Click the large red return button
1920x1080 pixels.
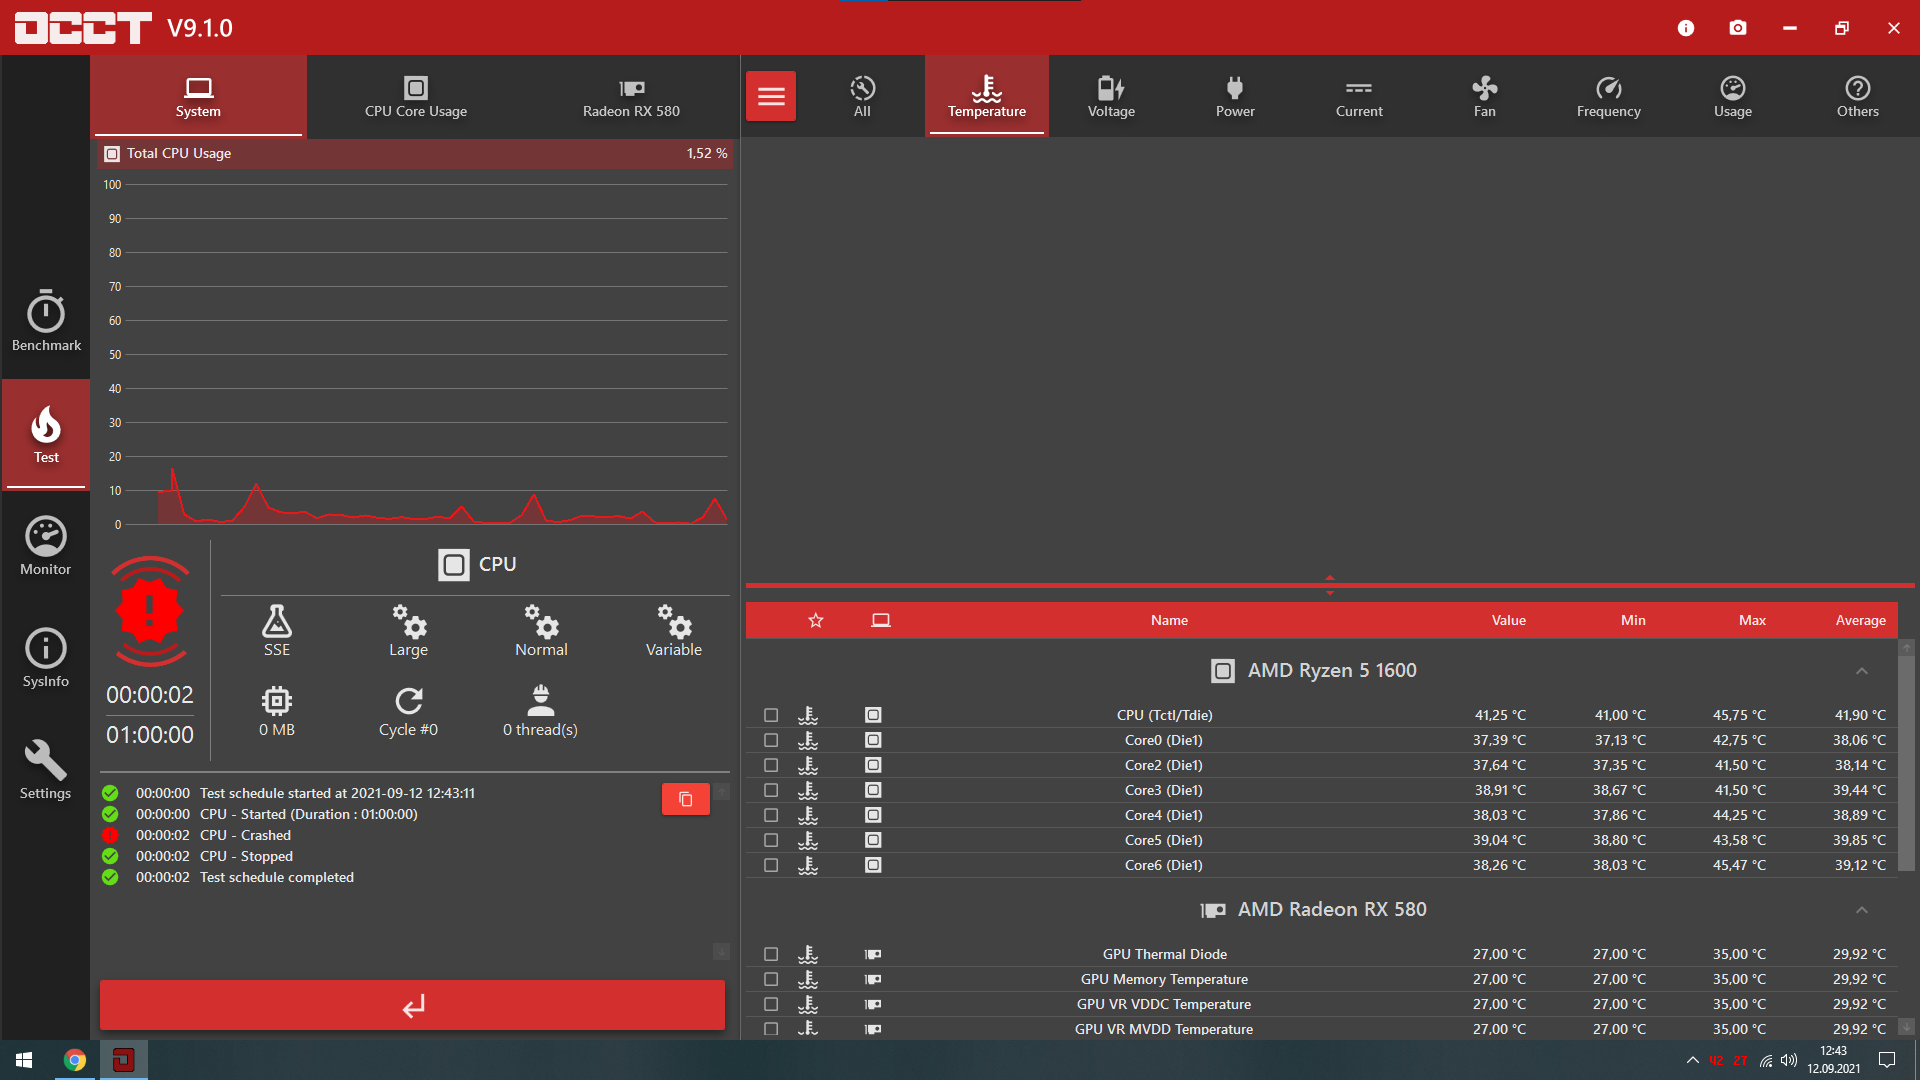[412, 1005]
